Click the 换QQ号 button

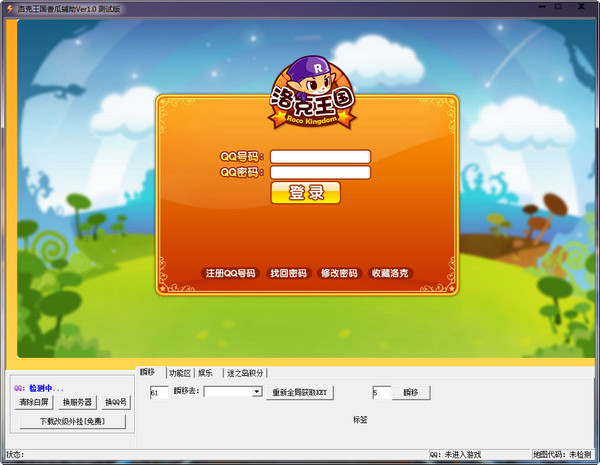116,402
